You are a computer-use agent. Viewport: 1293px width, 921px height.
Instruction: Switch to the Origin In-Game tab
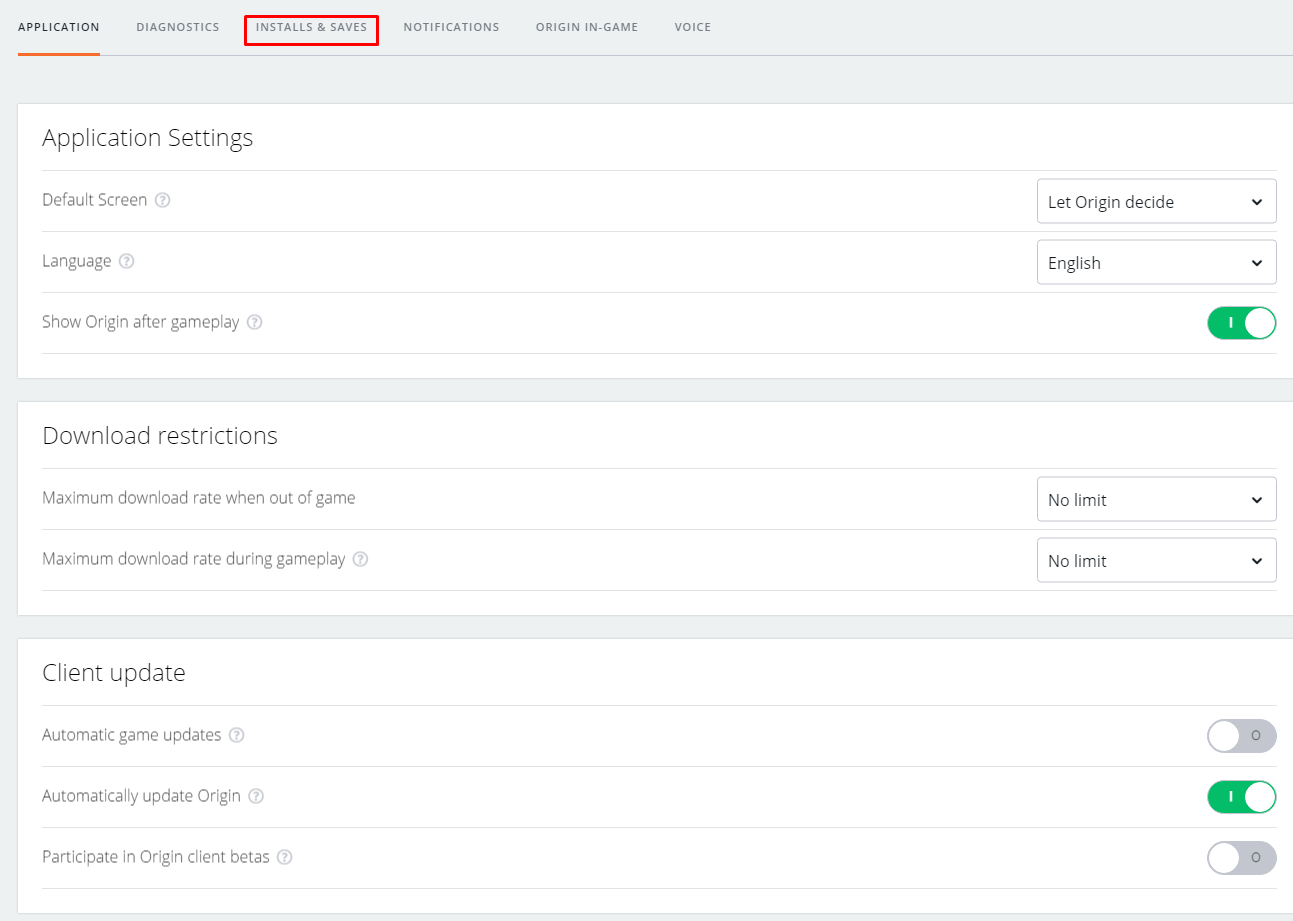pyautogui.click(x=587, y=27)
